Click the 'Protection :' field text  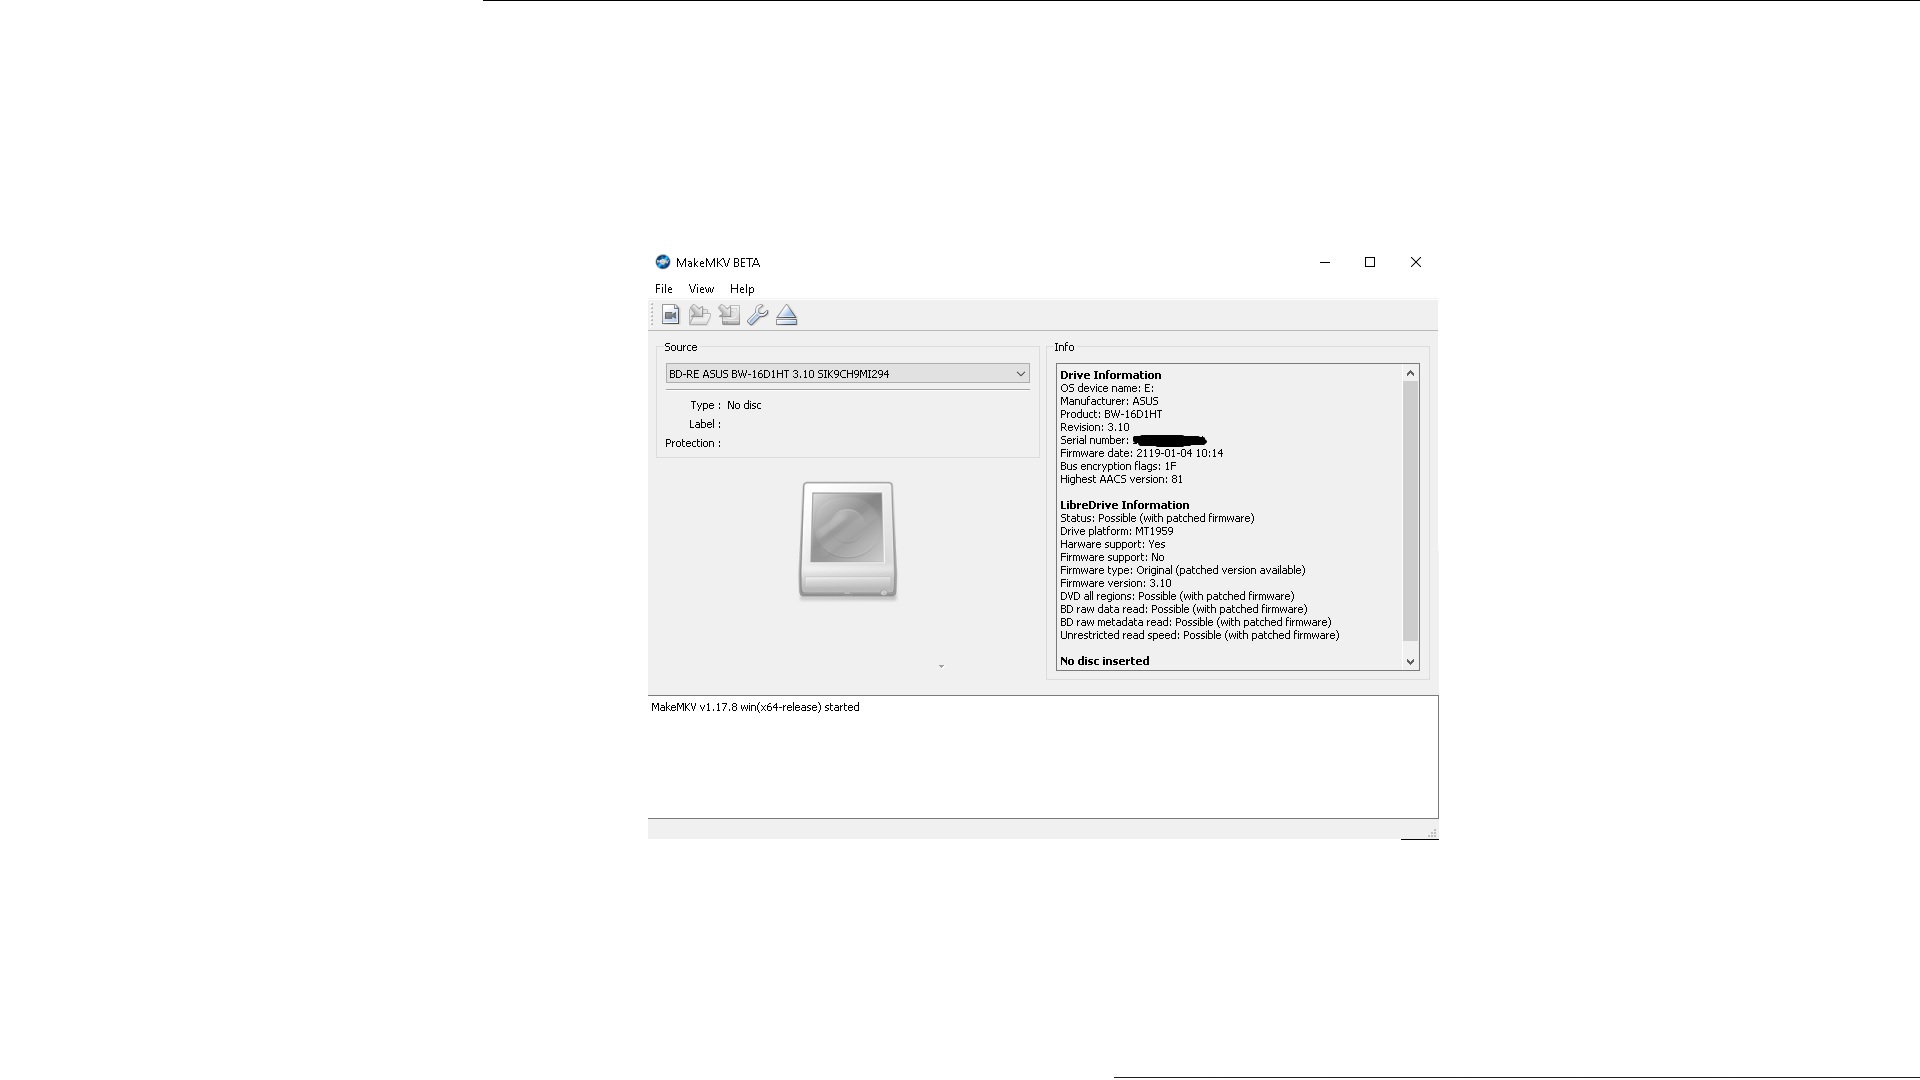point(692,443)
